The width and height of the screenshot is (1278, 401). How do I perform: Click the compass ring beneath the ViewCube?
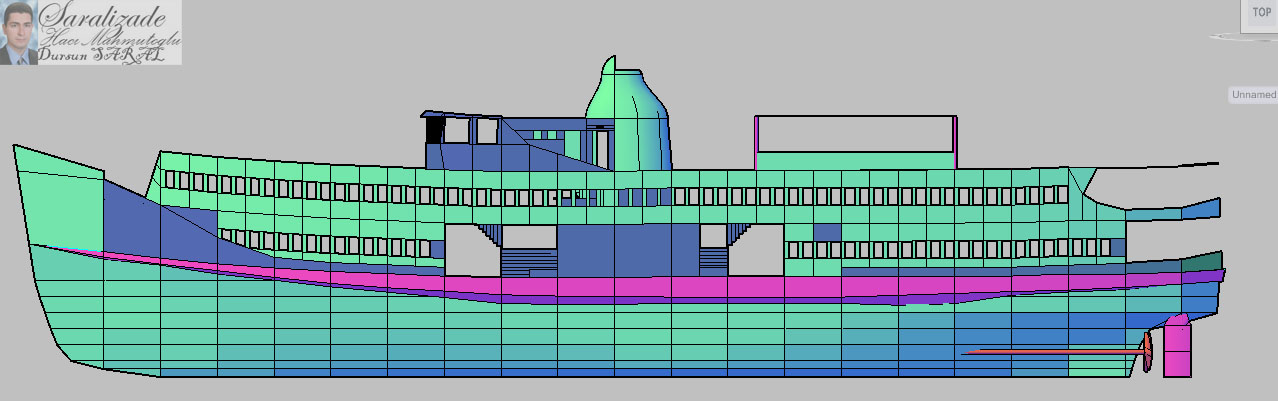point(1238,38)
